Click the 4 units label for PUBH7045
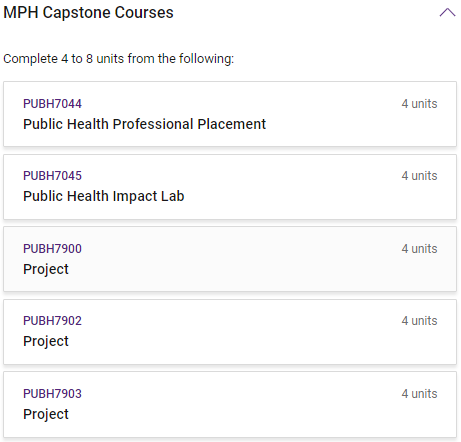The width and height of the screenshot is (461, 442). click(x=419, y=176)
